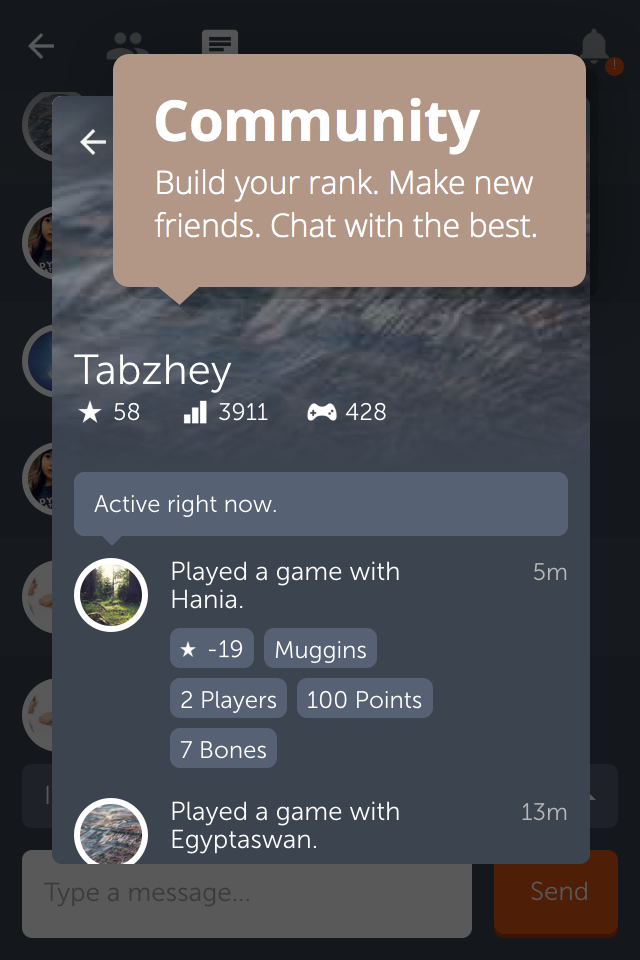Click the gamepad icon showing 428 games

pos(322,412)
